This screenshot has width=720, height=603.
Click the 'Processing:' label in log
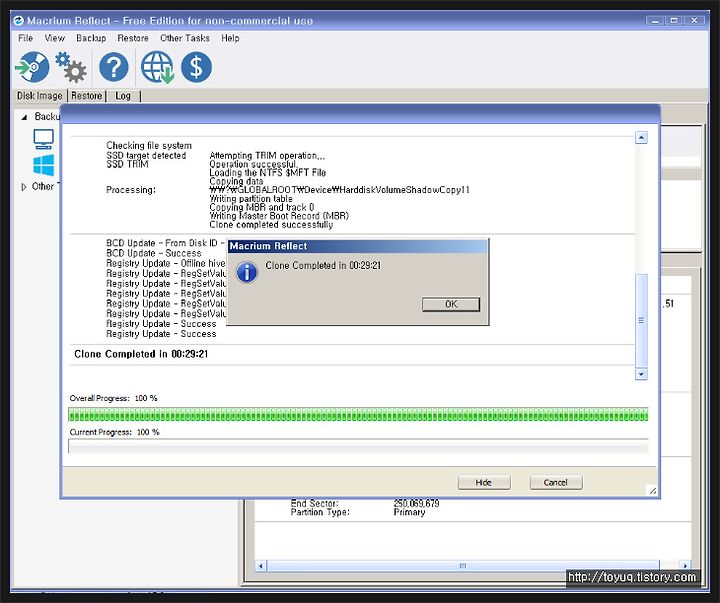click(x=131, y=190)
